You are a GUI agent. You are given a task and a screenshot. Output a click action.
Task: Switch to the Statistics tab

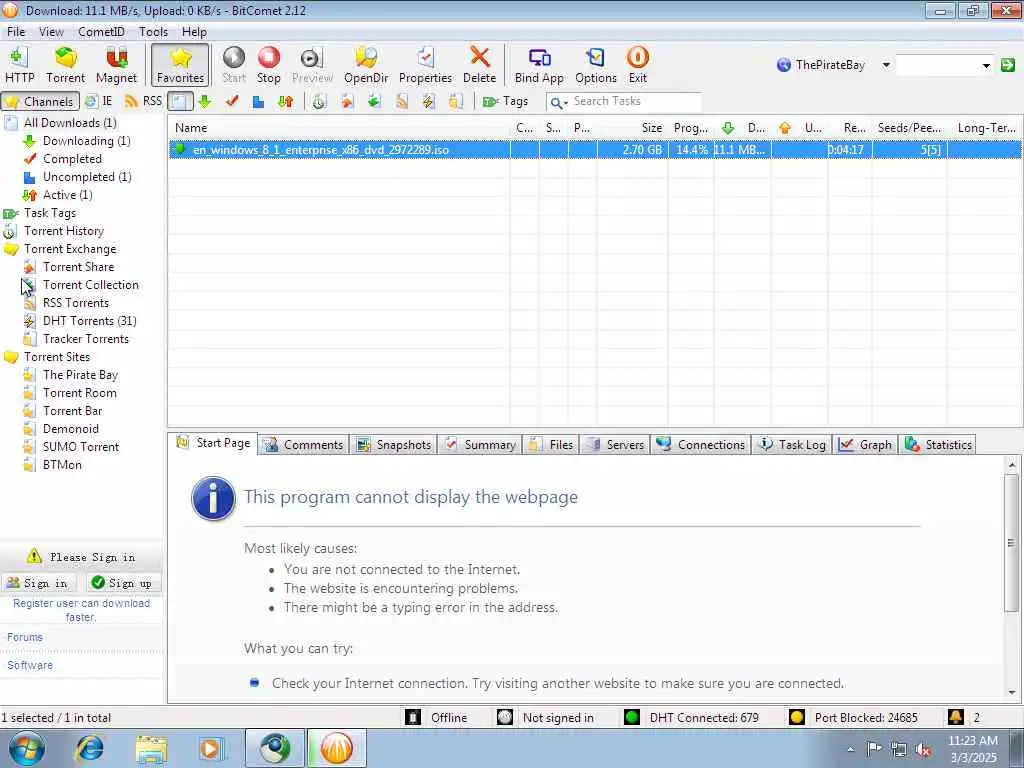pyautogui.click(x=938, y=445)
